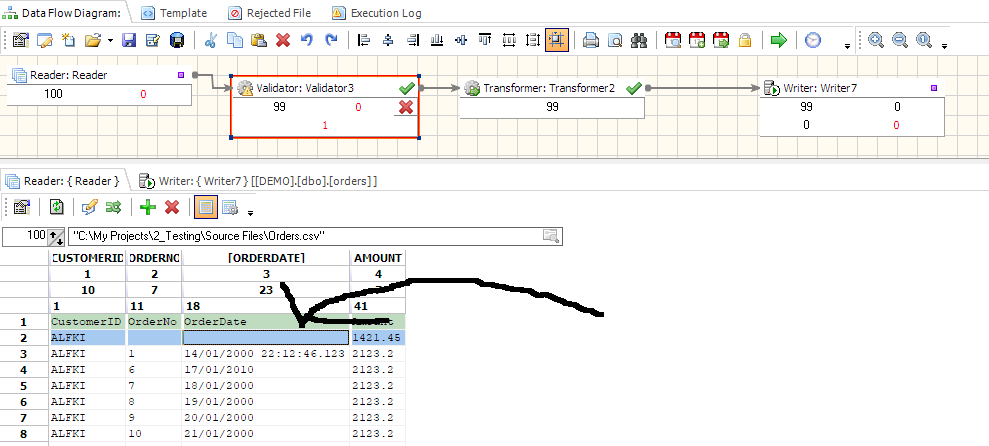Add a field with the green plus
This screenshot has width=989, height=446.
(148, 207)
